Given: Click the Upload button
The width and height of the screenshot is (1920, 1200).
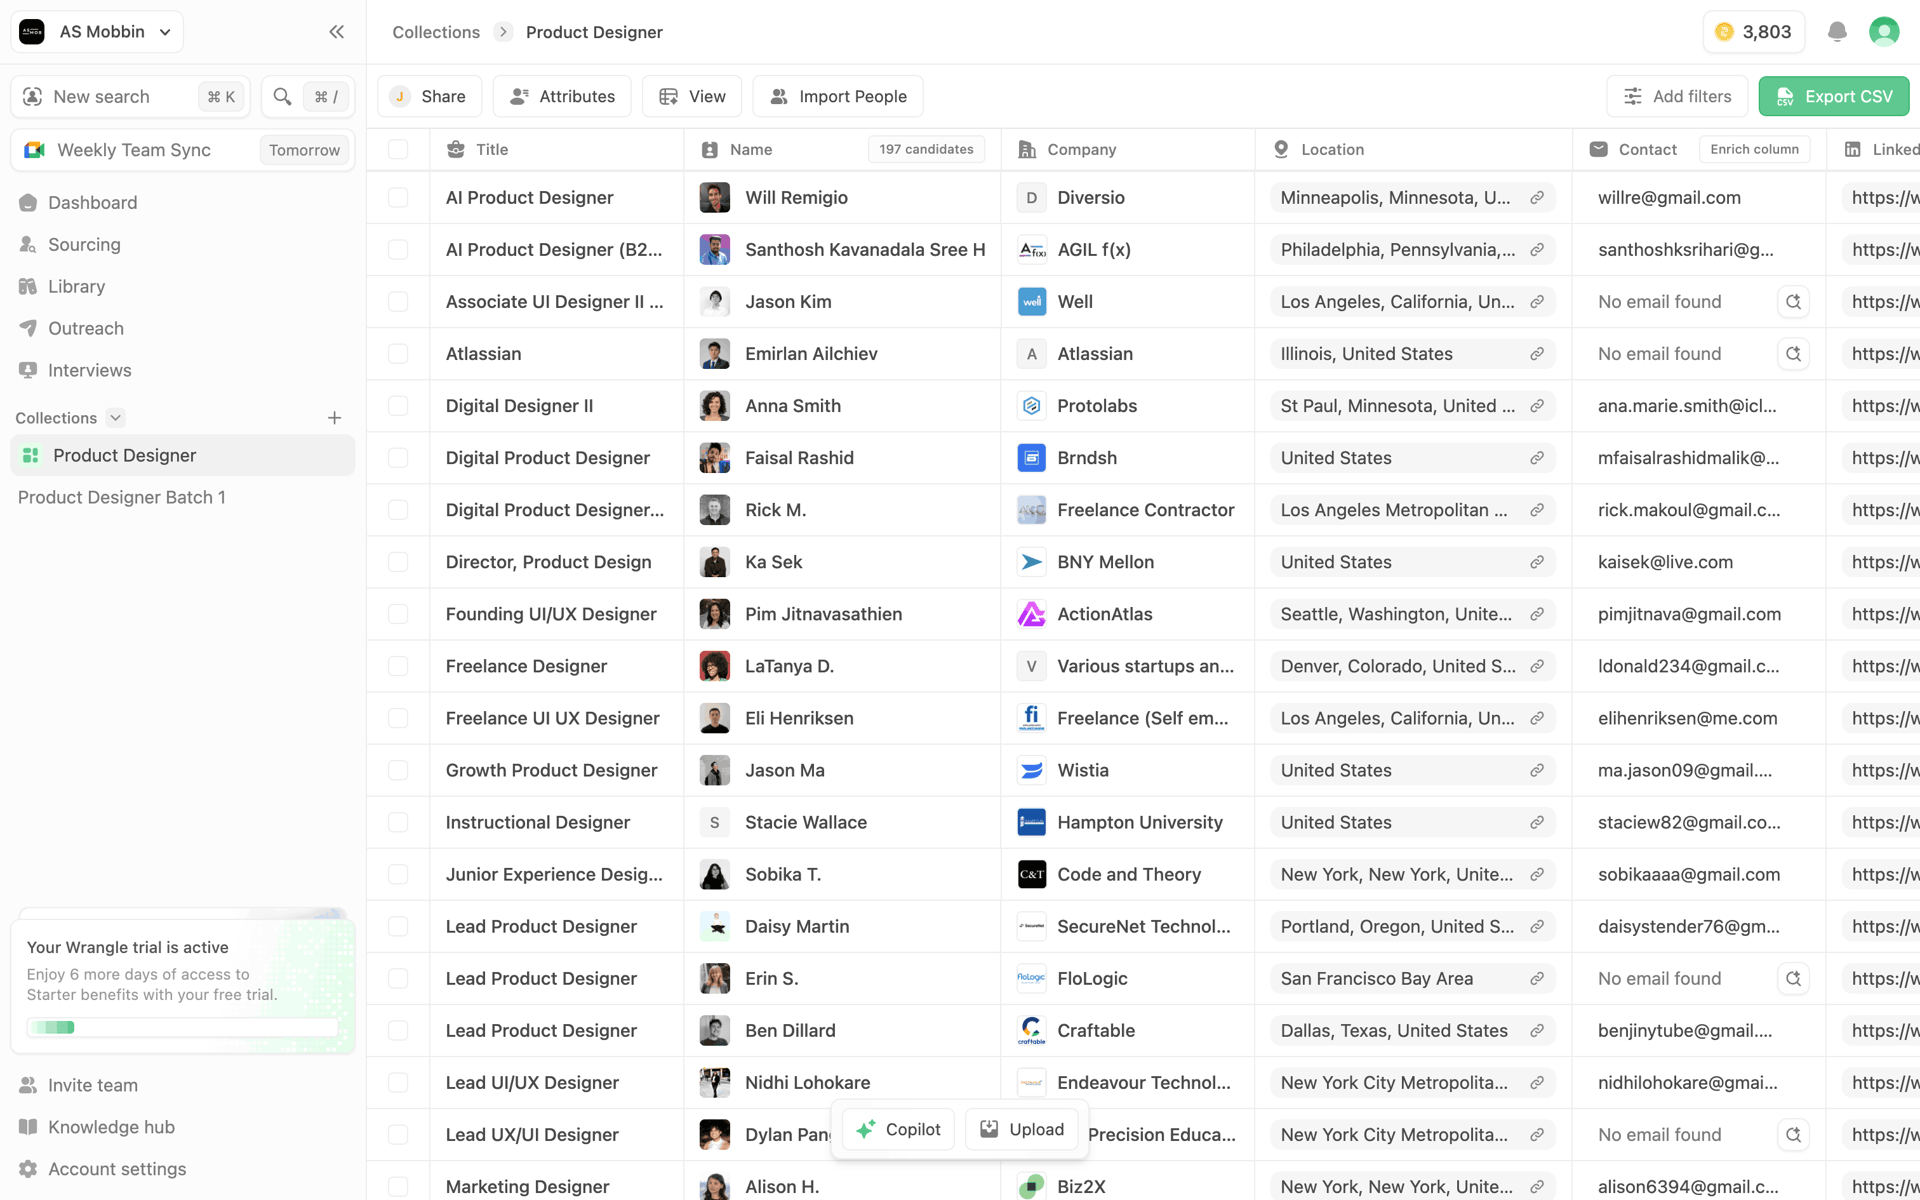Looking at the screenshot, I should tap(1022, 1129).
